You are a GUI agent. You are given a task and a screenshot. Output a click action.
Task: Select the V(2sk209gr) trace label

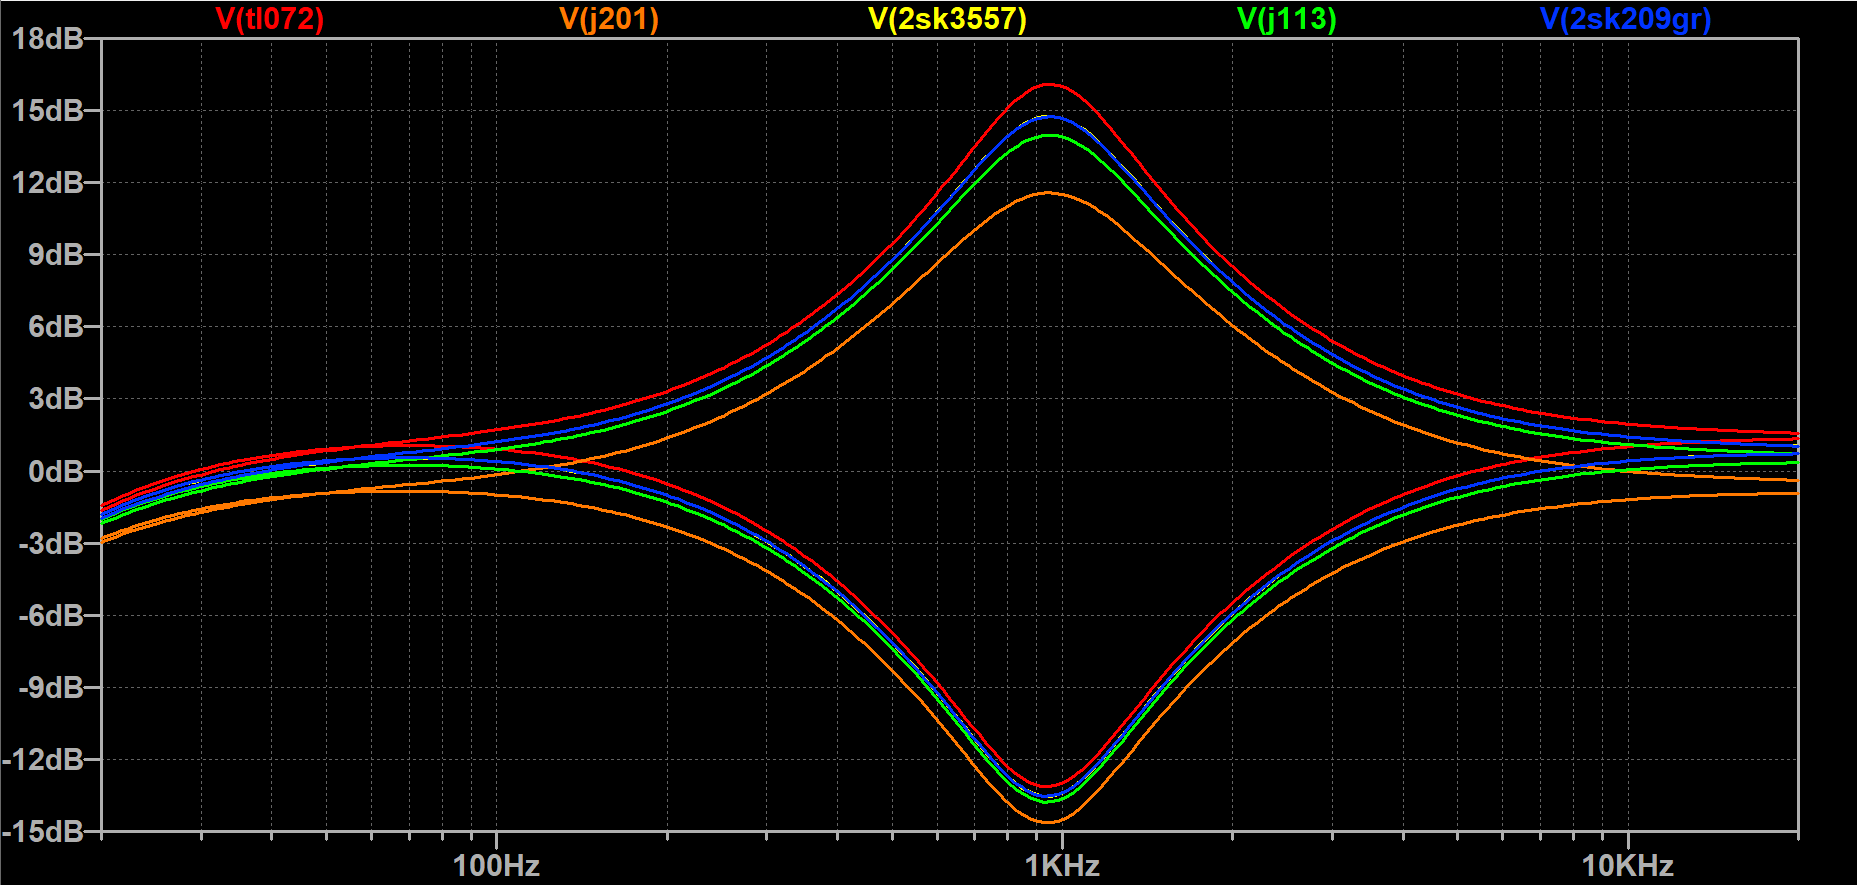coord(1626,19)
